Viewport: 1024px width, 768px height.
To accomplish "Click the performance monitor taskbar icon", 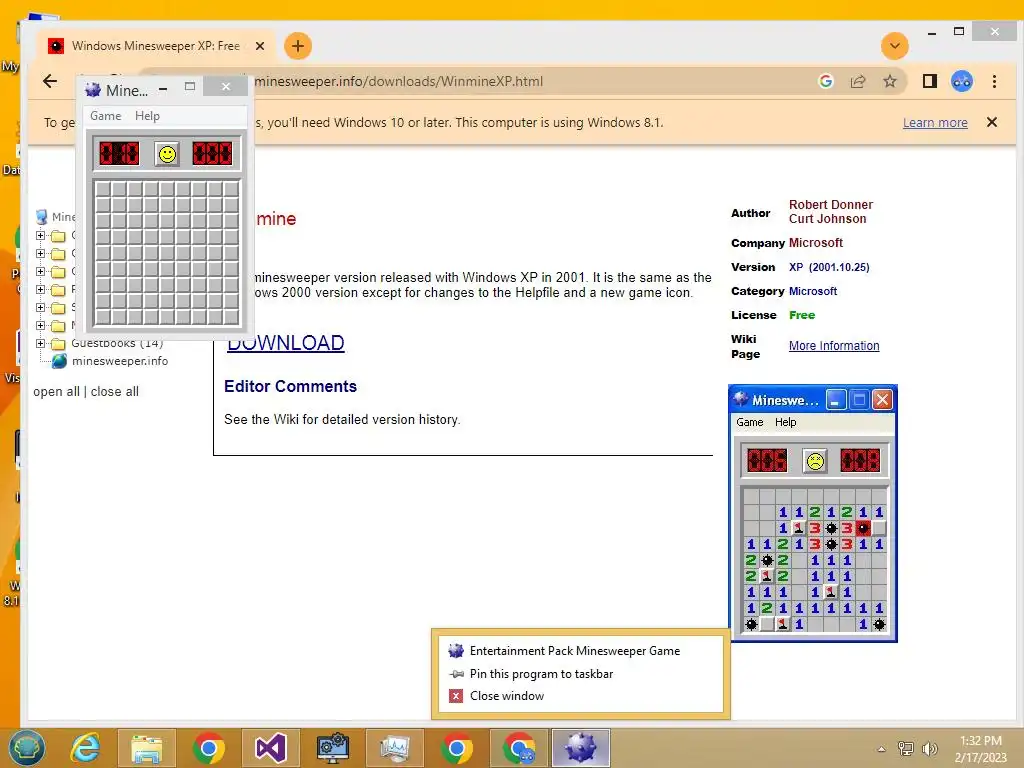I will (394, 748).
